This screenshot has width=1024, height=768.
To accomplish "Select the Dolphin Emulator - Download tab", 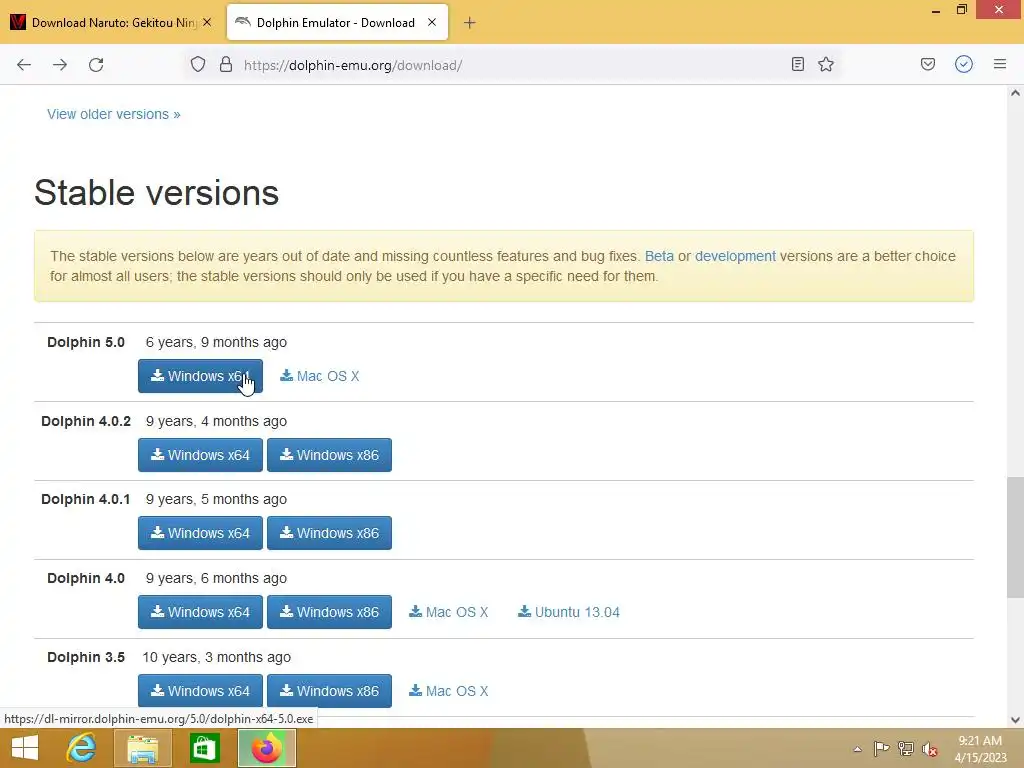I will tap(336, 22).
